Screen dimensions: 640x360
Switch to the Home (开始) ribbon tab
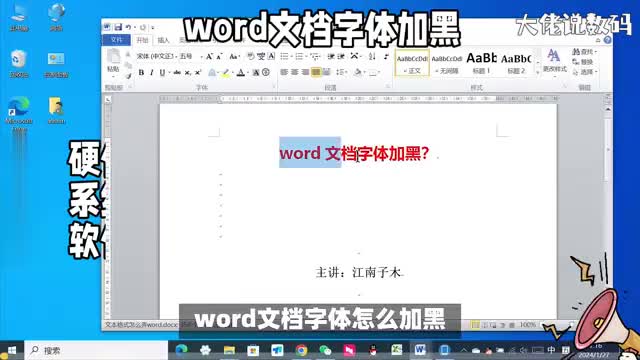142,40
